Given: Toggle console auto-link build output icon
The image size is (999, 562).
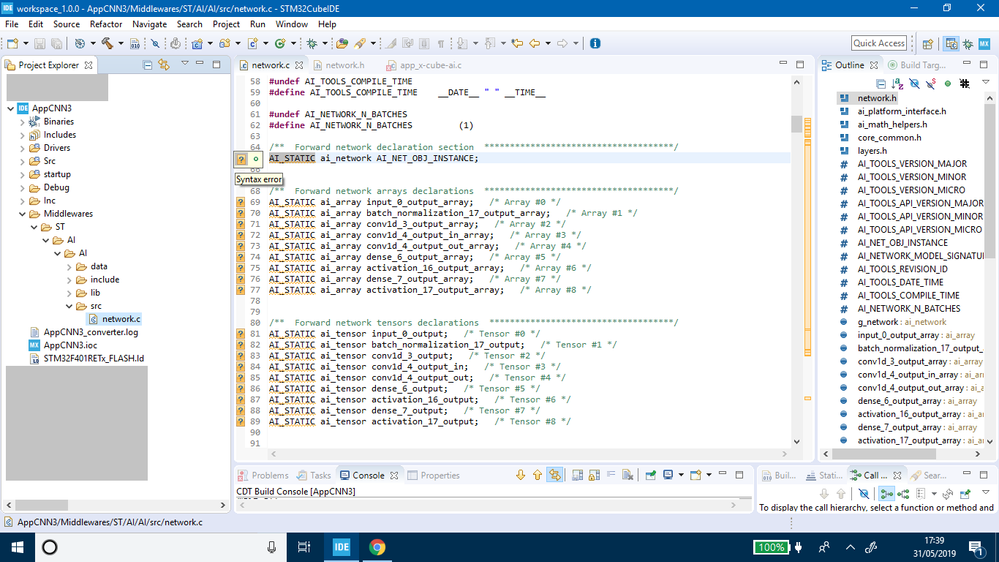Looking at the screenshot, I should (x=555, y=475).
